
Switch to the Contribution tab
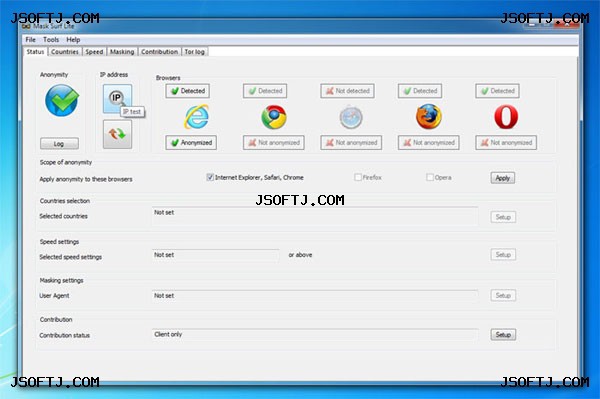point(160,52)
